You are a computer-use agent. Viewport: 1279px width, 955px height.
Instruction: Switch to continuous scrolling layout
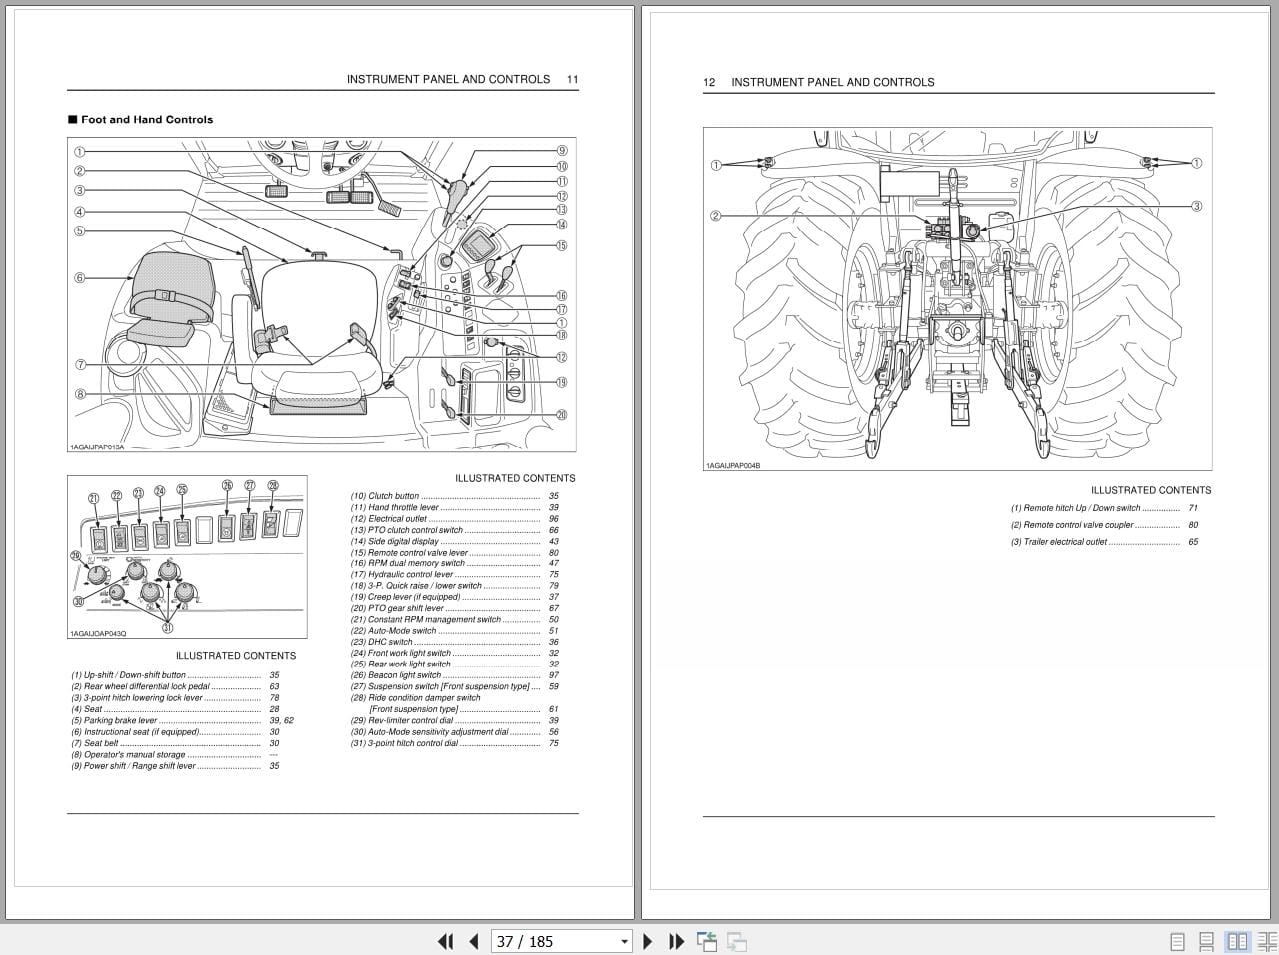[1204, 941]
